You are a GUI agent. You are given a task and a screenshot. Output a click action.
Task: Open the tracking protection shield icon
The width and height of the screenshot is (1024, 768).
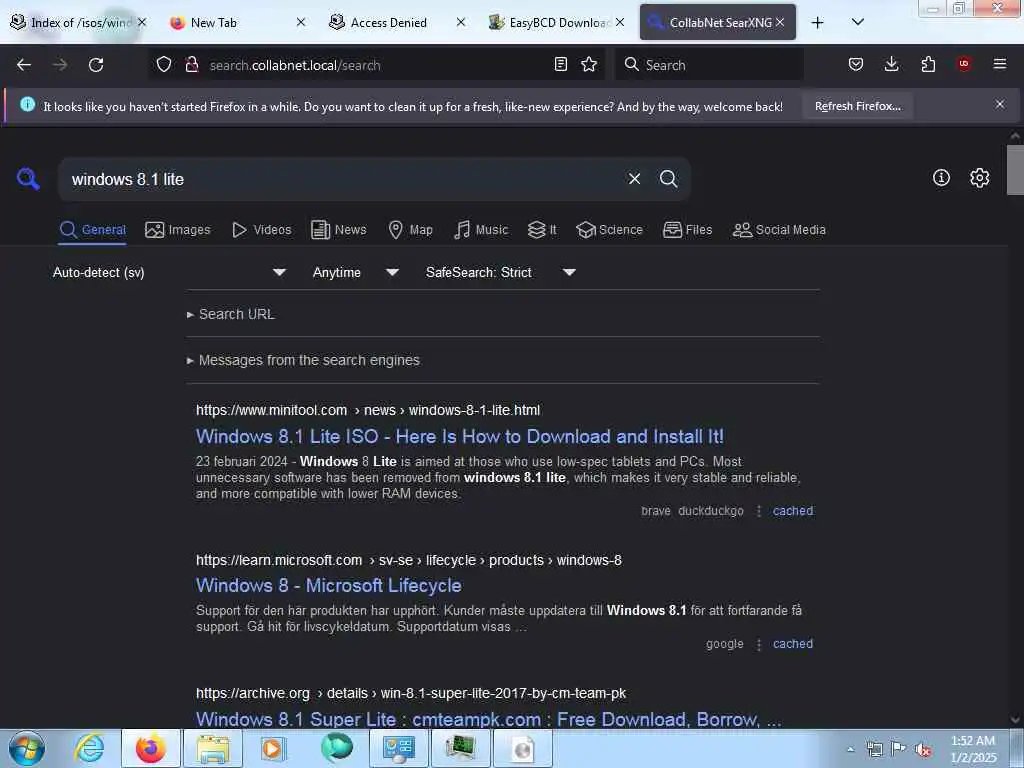point(164,64)
